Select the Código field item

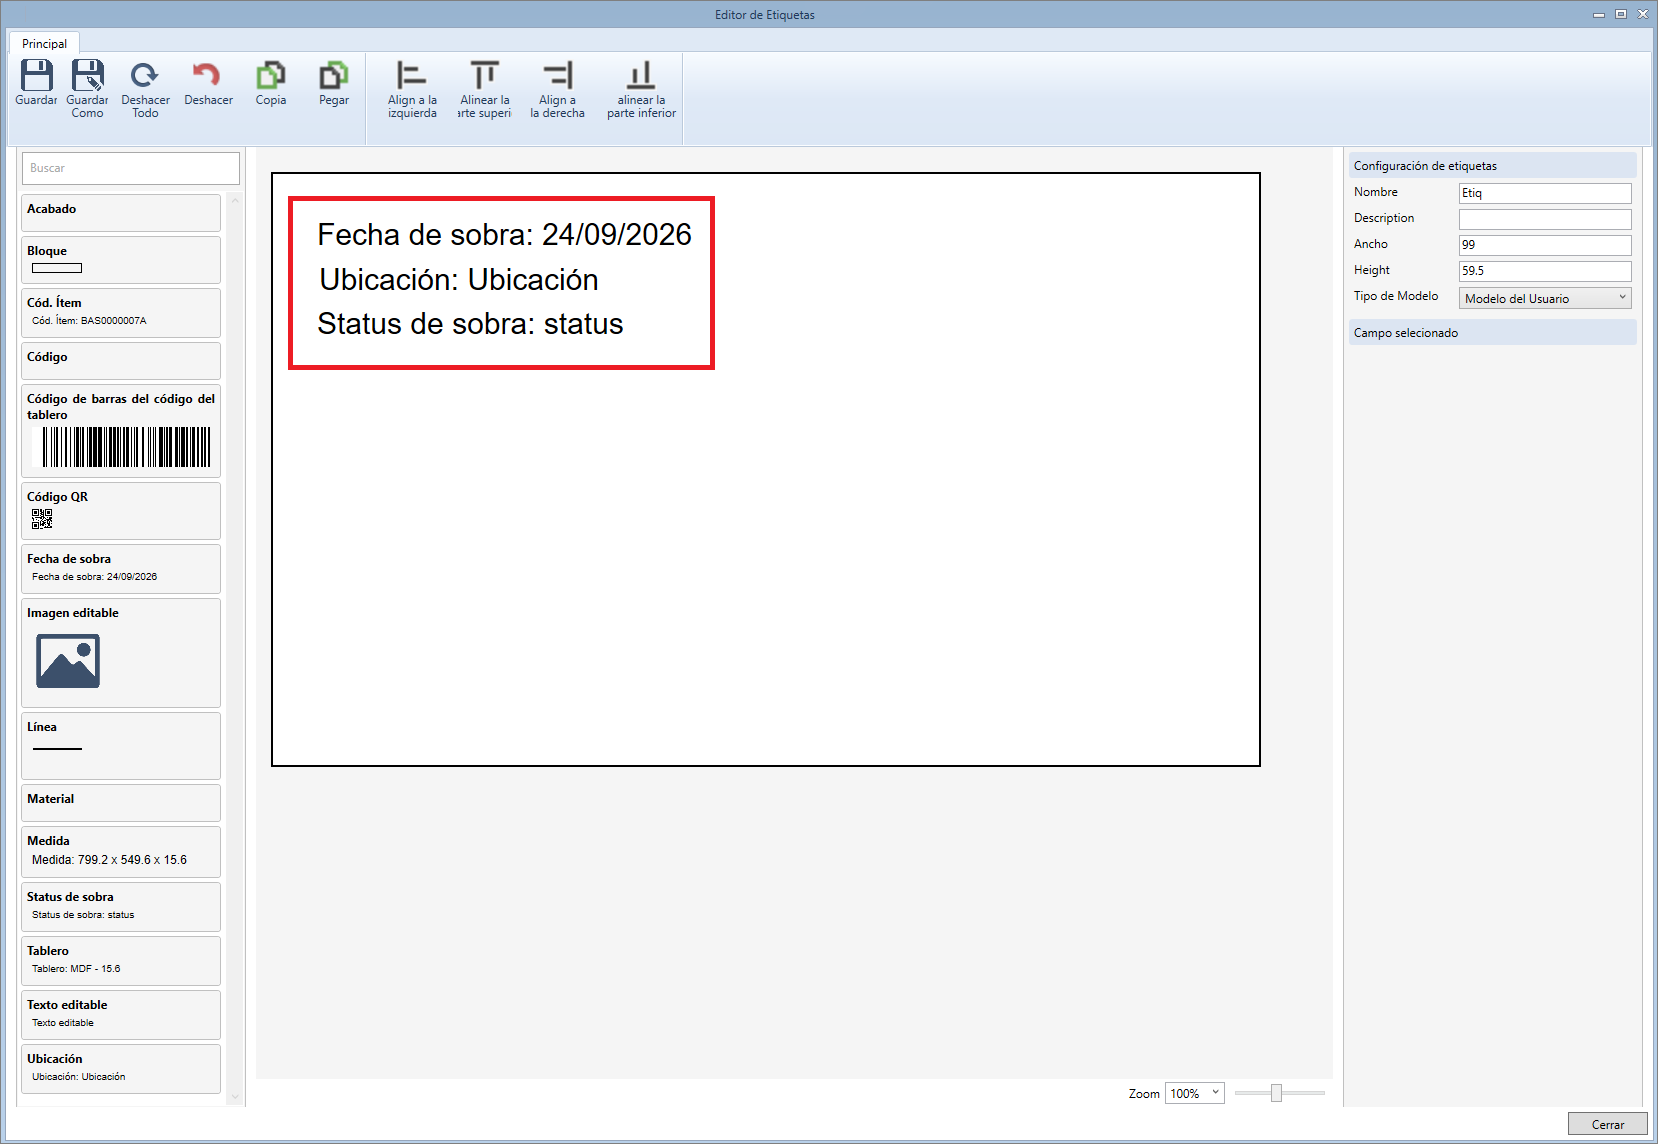(x=121, y=361)
